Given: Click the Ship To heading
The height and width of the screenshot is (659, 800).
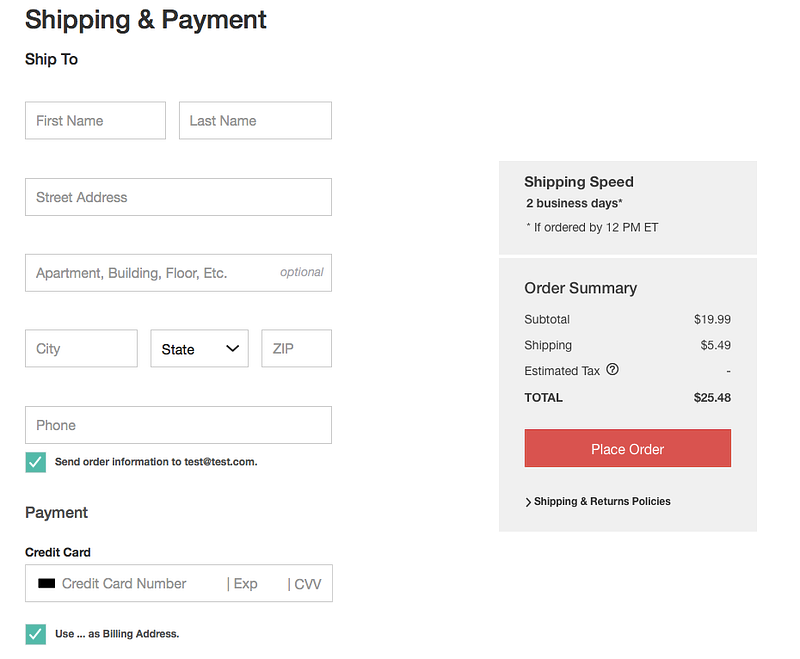Looking at the screenshot, I should (52, 59).
